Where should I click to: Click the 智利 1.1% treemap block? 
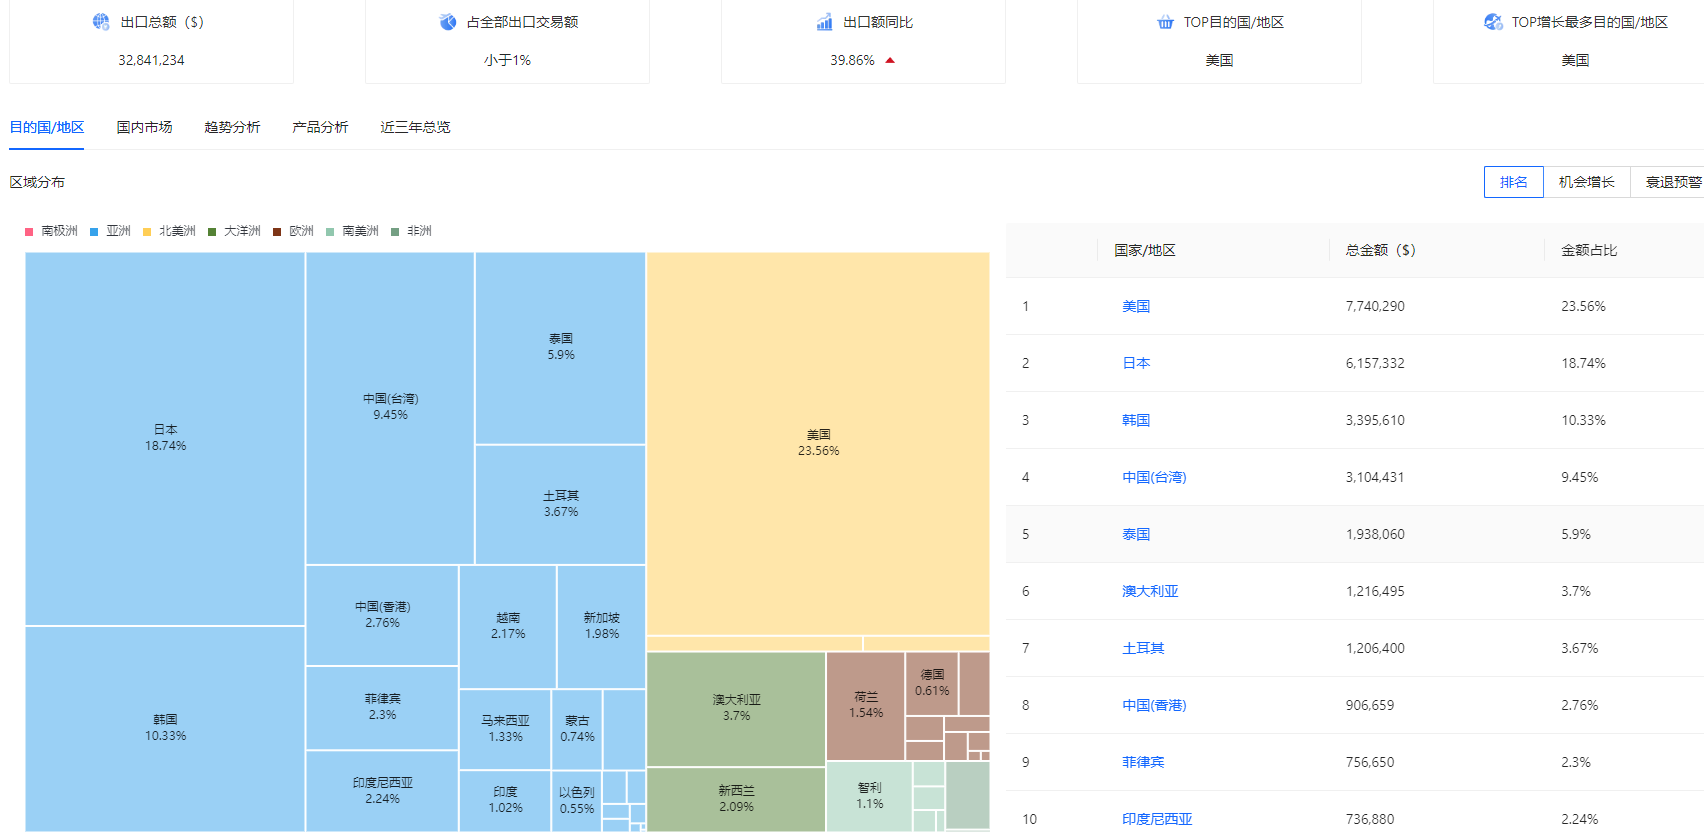(869, 796)
